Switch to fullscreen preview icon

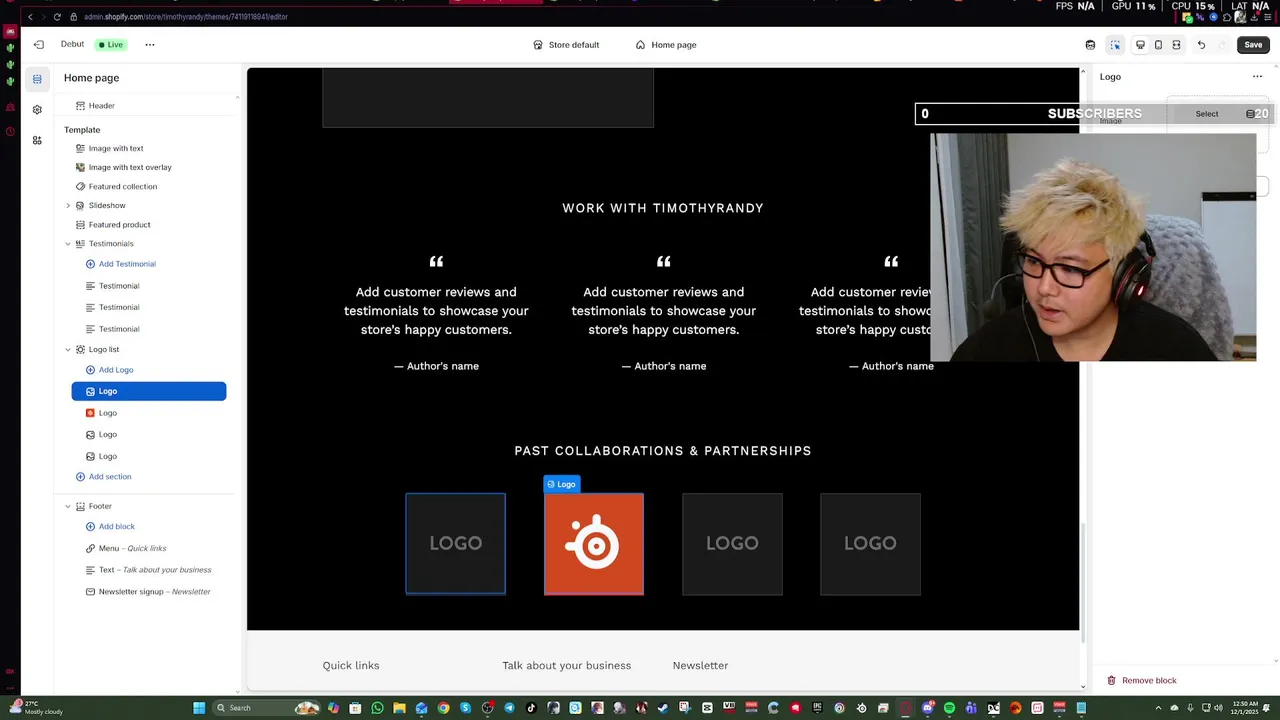[1176, 45]
